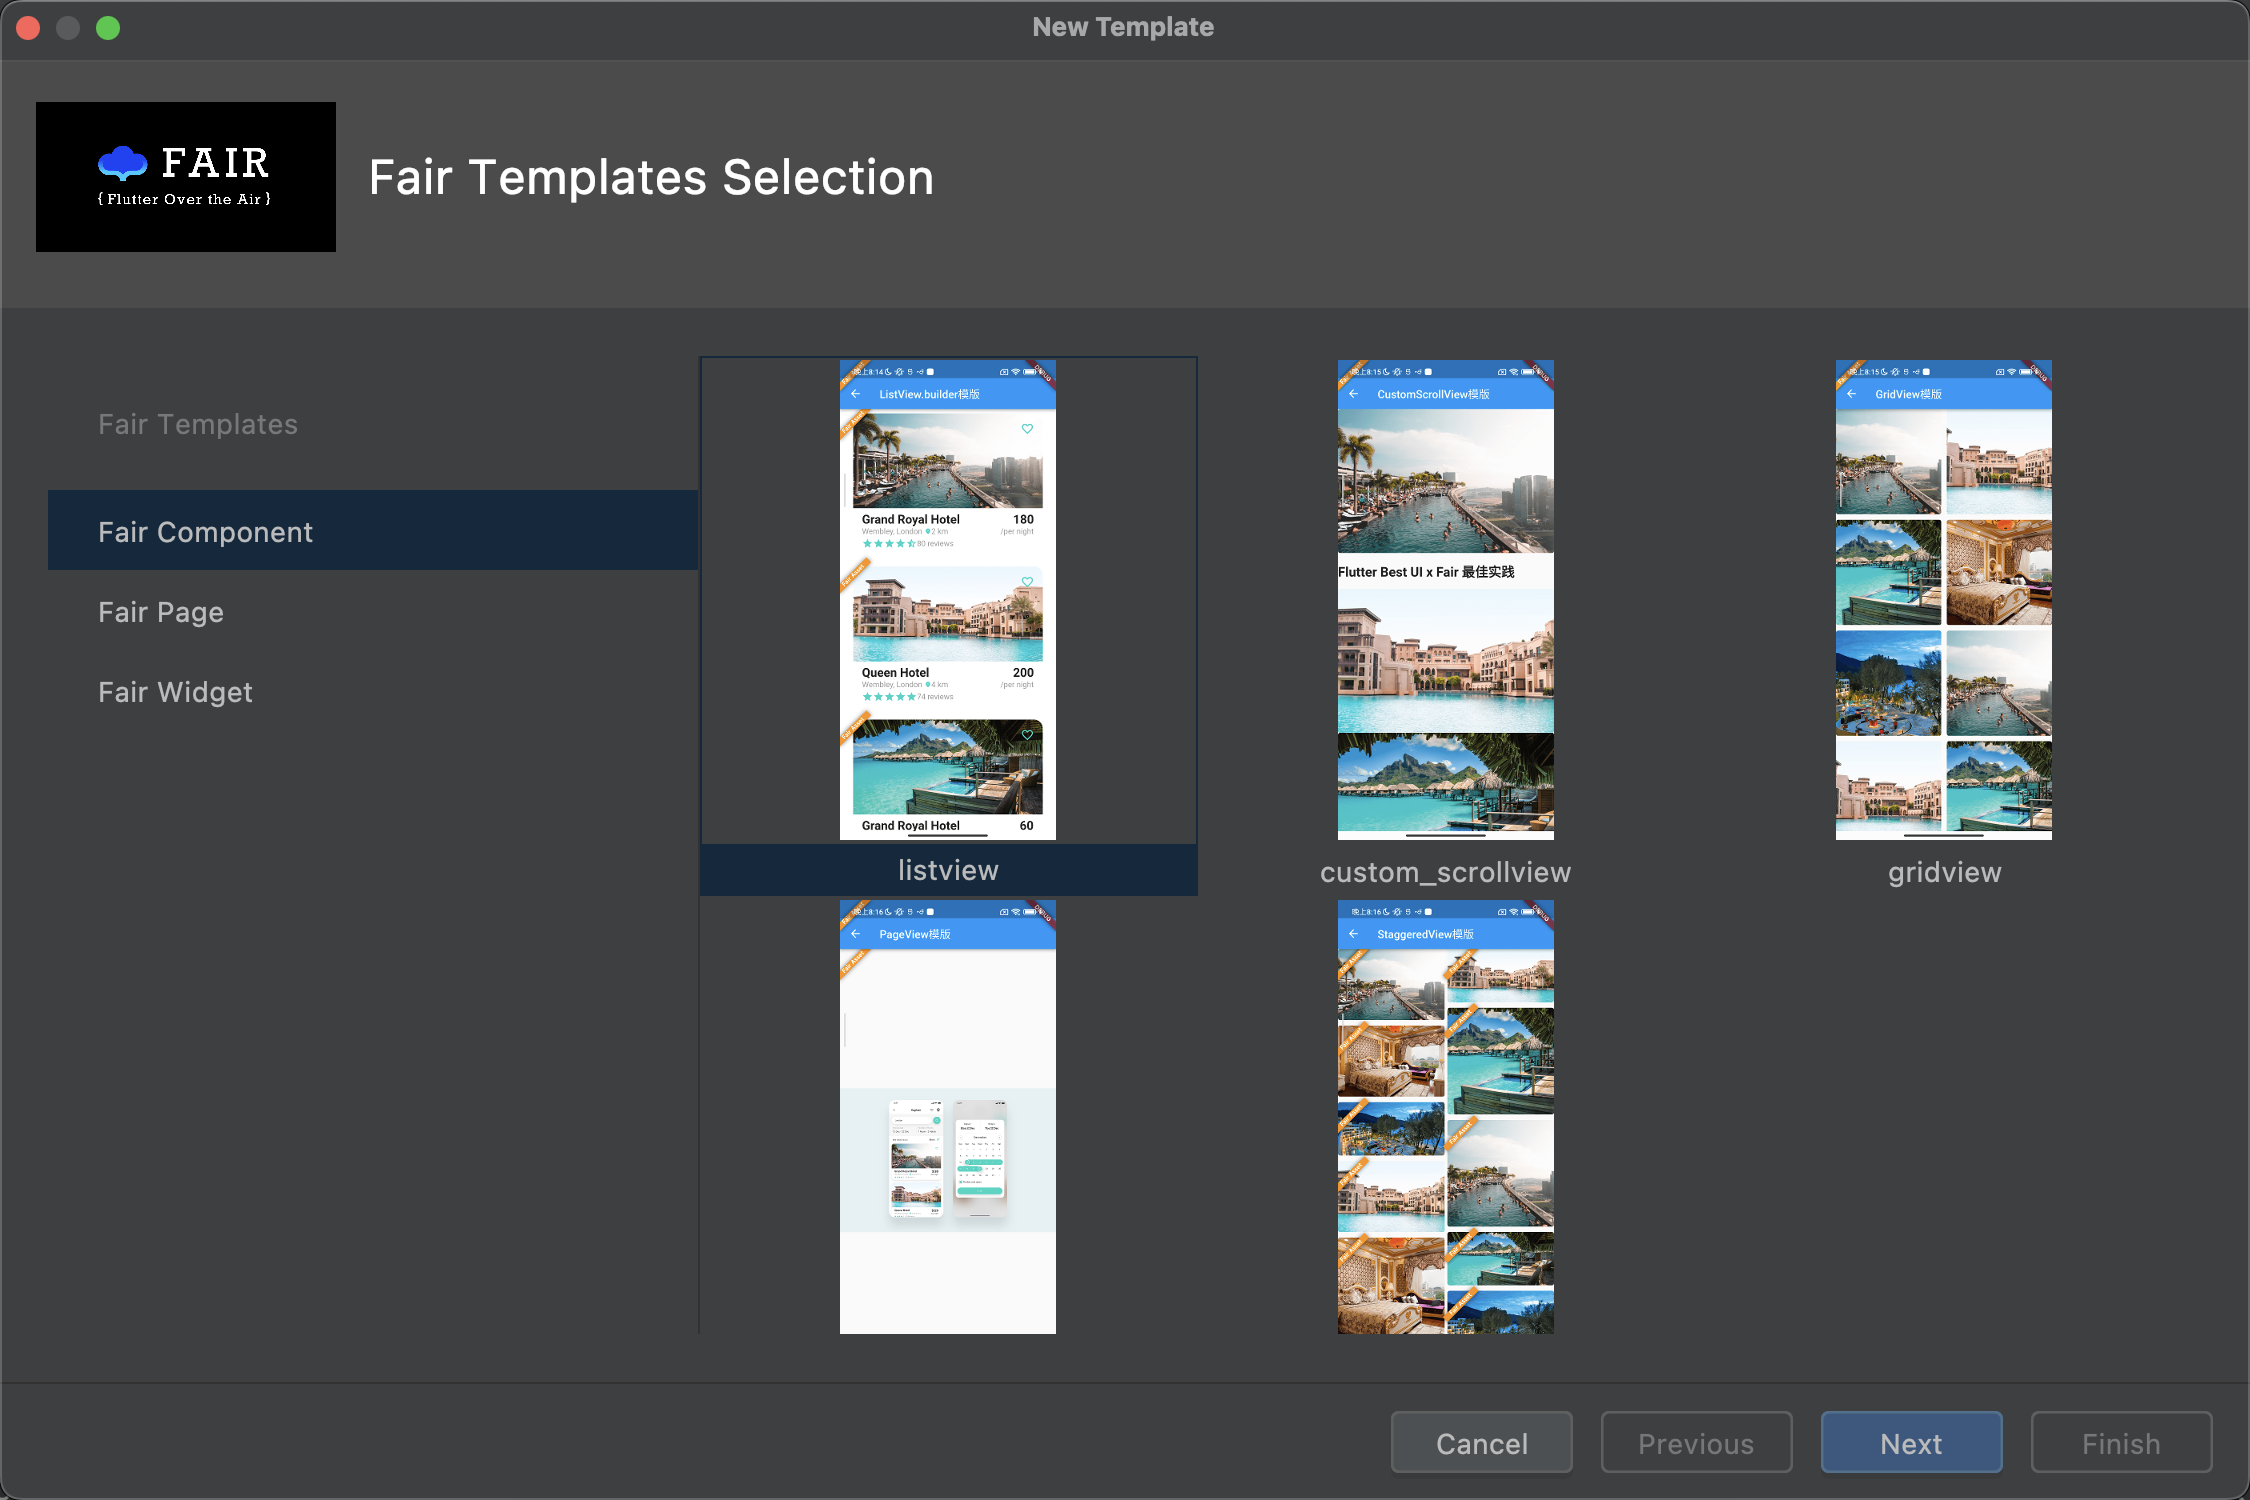This screenshot has height=1500, width=2250.
Task: Choose the custom_scrollview template thumbnail
Action: 1445,600
